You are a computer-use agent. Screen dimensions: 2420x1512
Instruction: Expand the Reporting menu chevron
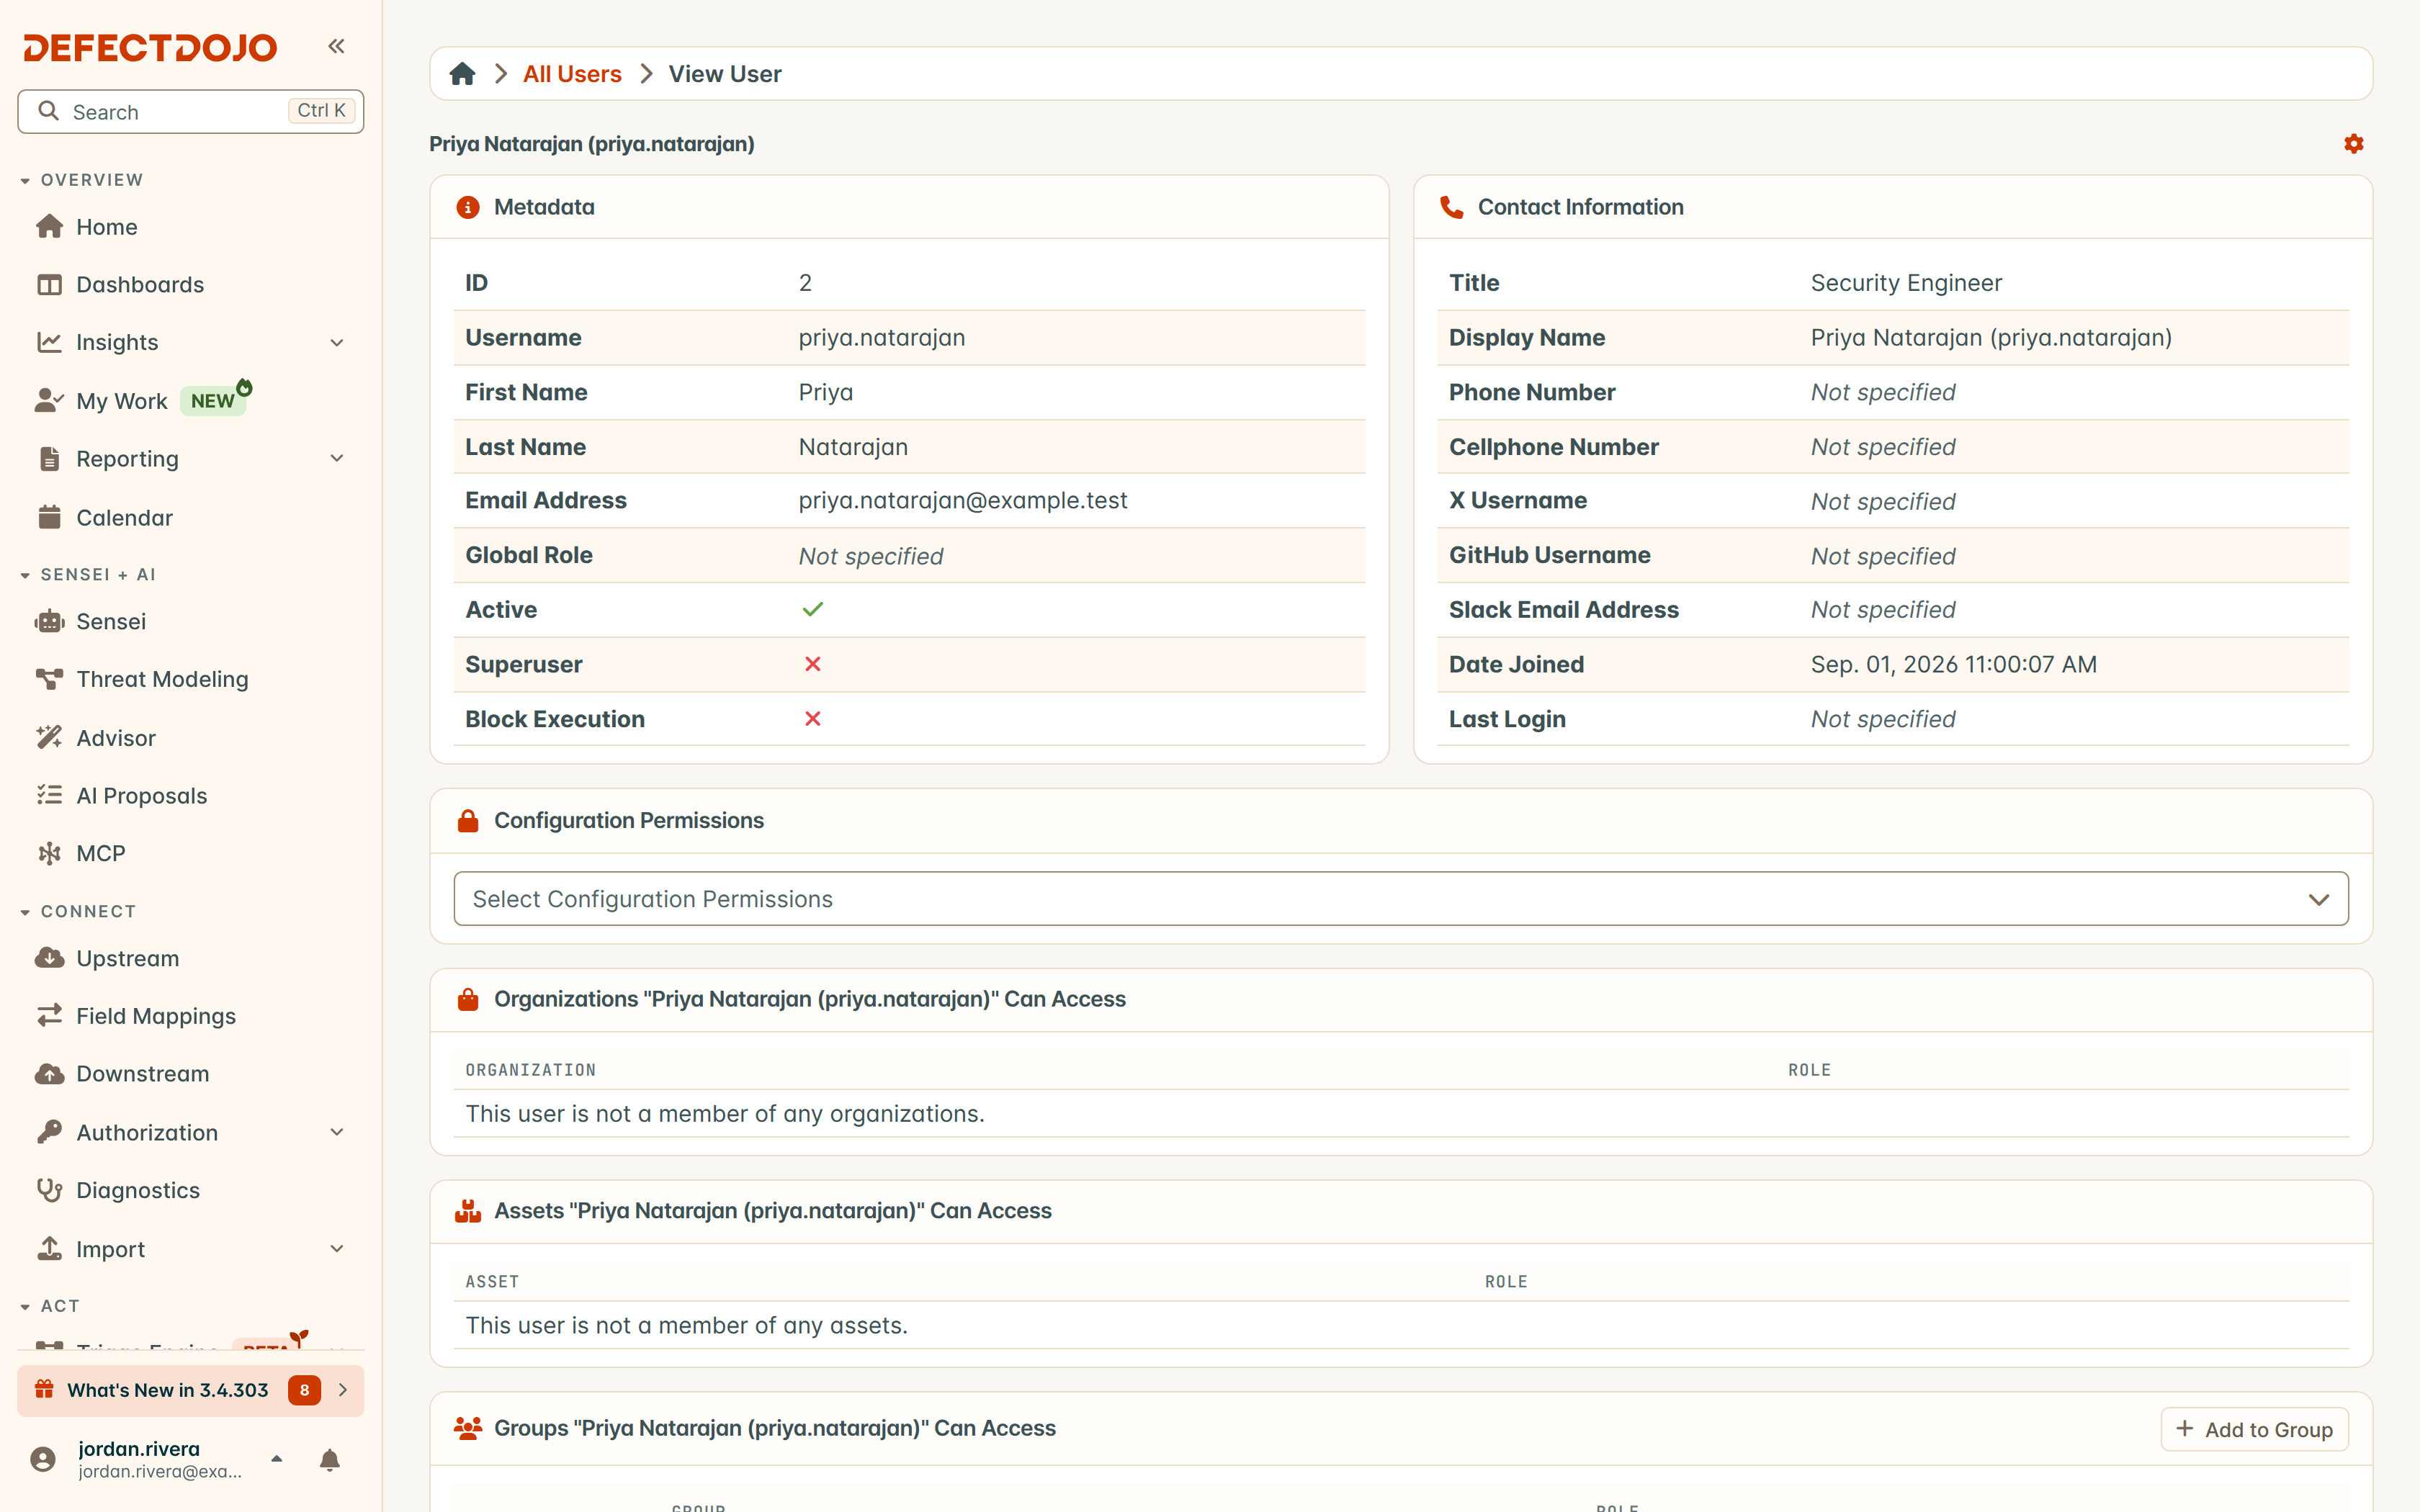click(337, 459)
